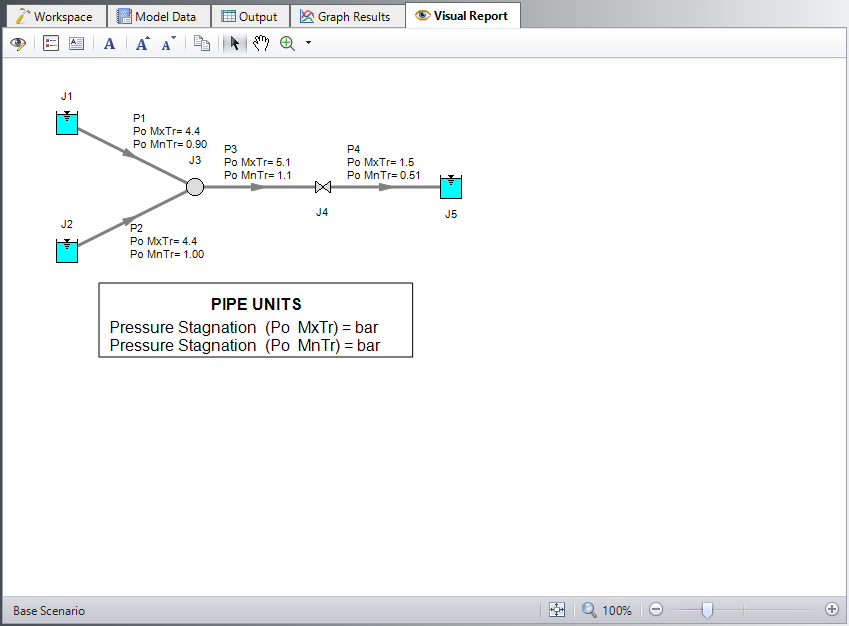This screenshot has width=849, height=626.
Task: Decrease font size with smaller A icon
Action: point(167,43)
